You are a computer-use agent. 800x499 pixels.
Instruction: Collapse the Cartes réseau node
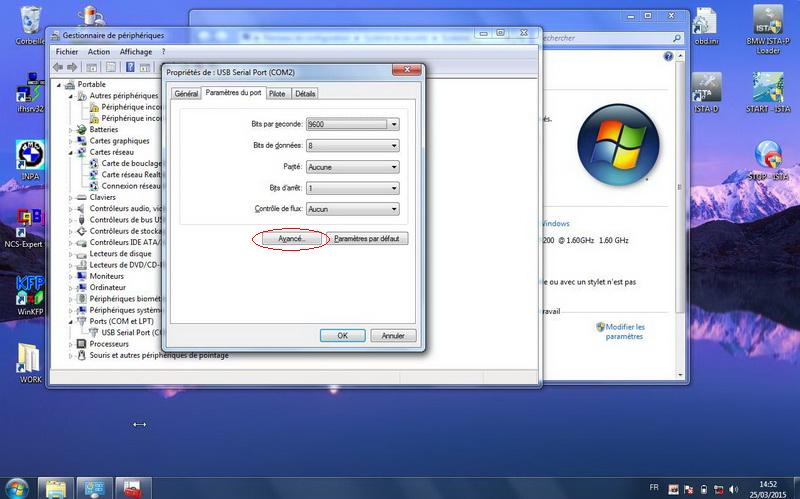click(x=71, y=153)
